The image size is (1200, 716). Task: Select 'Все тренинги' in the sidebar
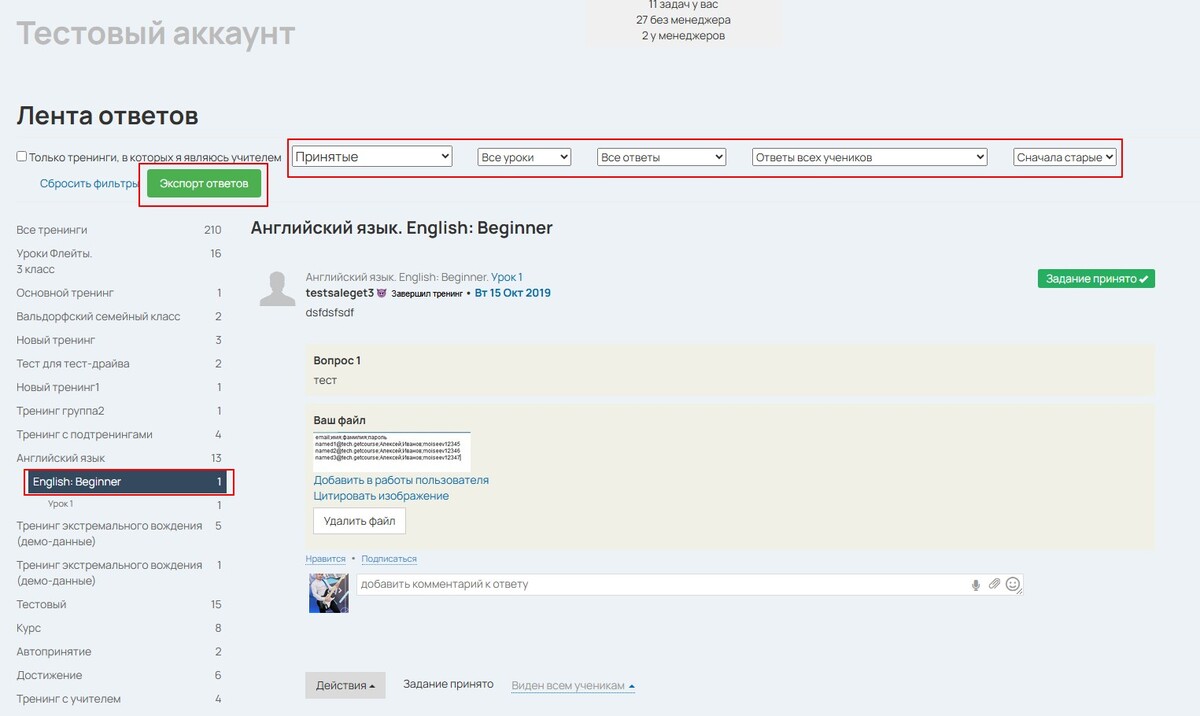52,230
